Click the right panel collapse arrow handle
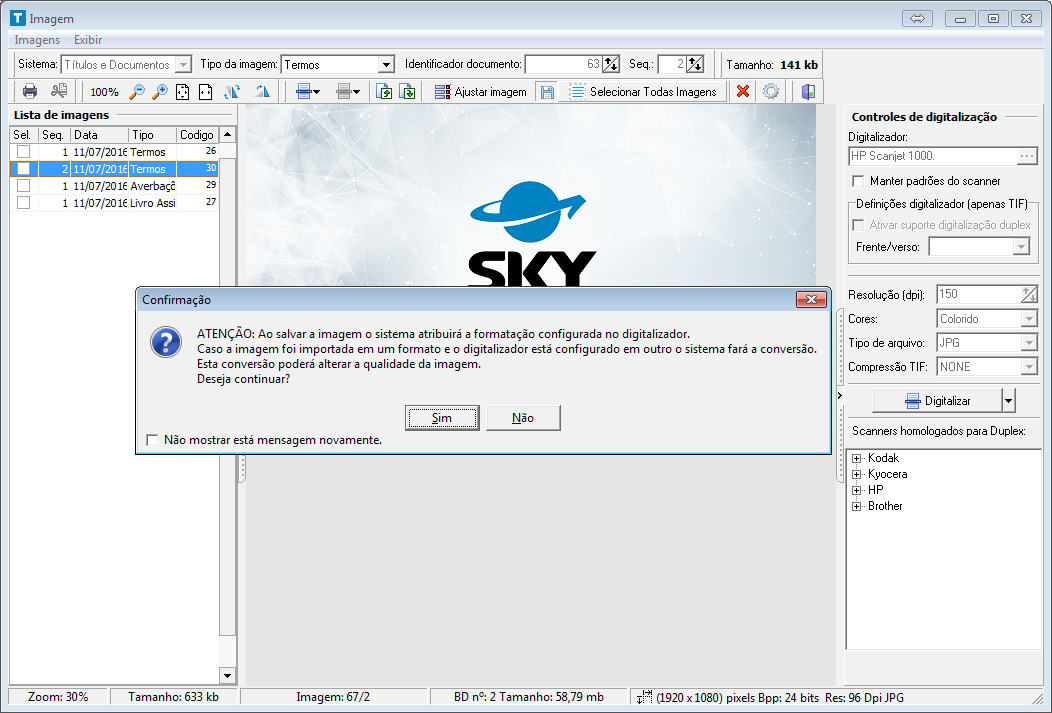The height and width of the screenshot is (713, 1052). click(x=839, y=396)
